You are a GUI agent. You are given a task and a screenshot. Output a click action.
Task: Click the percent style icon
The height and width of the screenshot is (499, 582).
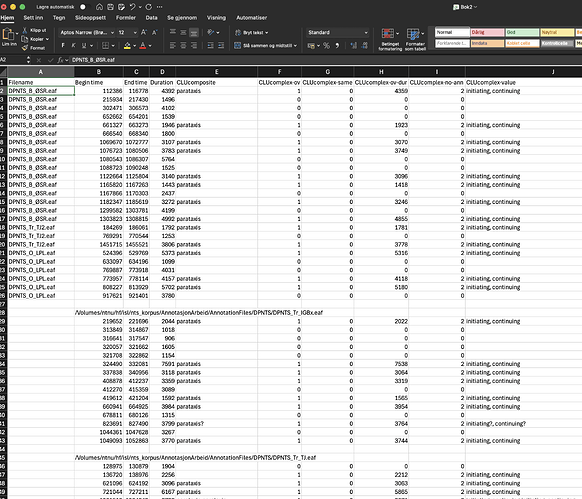[326, 46]
